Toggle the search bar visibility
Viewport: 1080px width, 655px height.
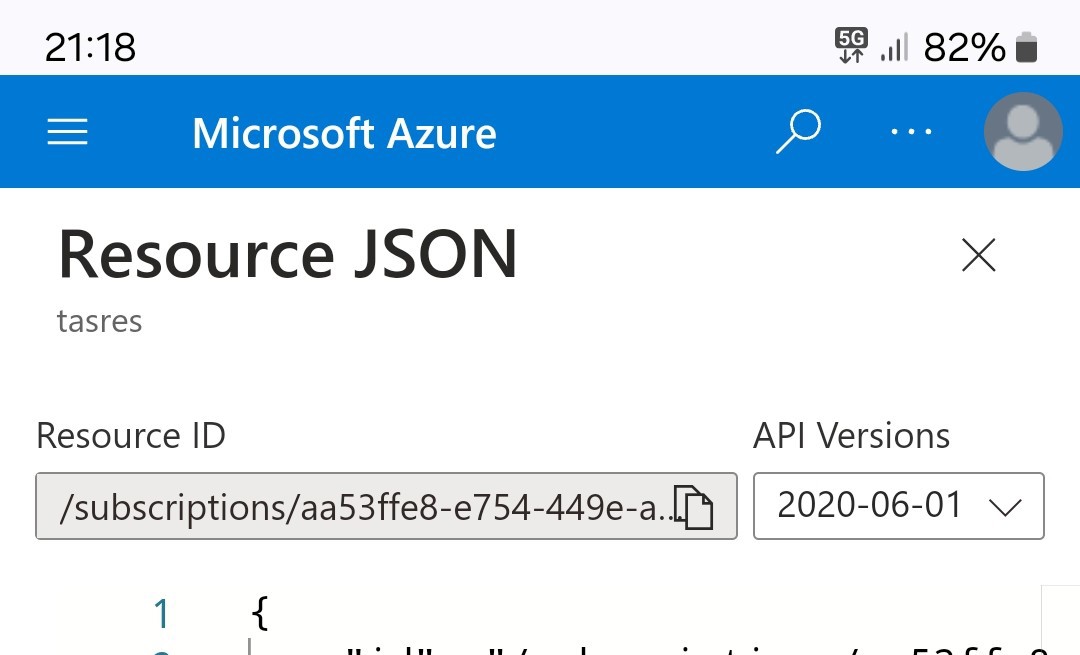tap(797, 131)
